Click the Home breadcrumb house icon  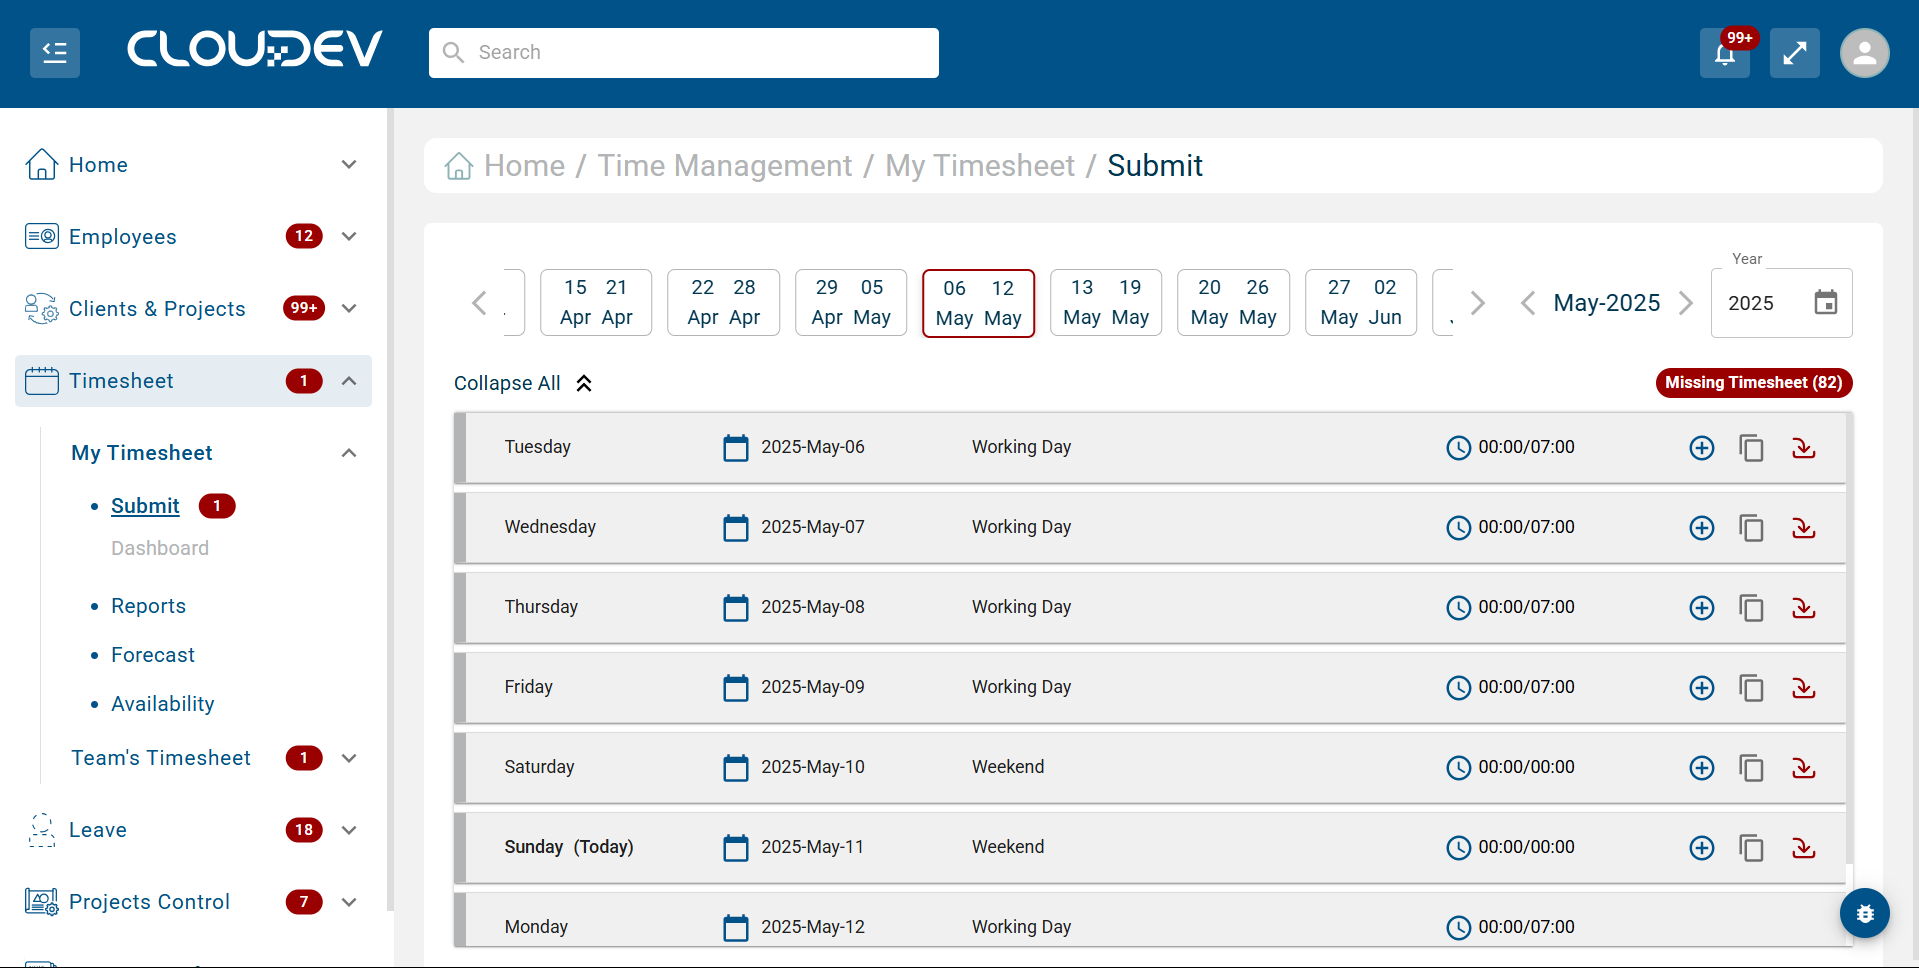point(459,166)
